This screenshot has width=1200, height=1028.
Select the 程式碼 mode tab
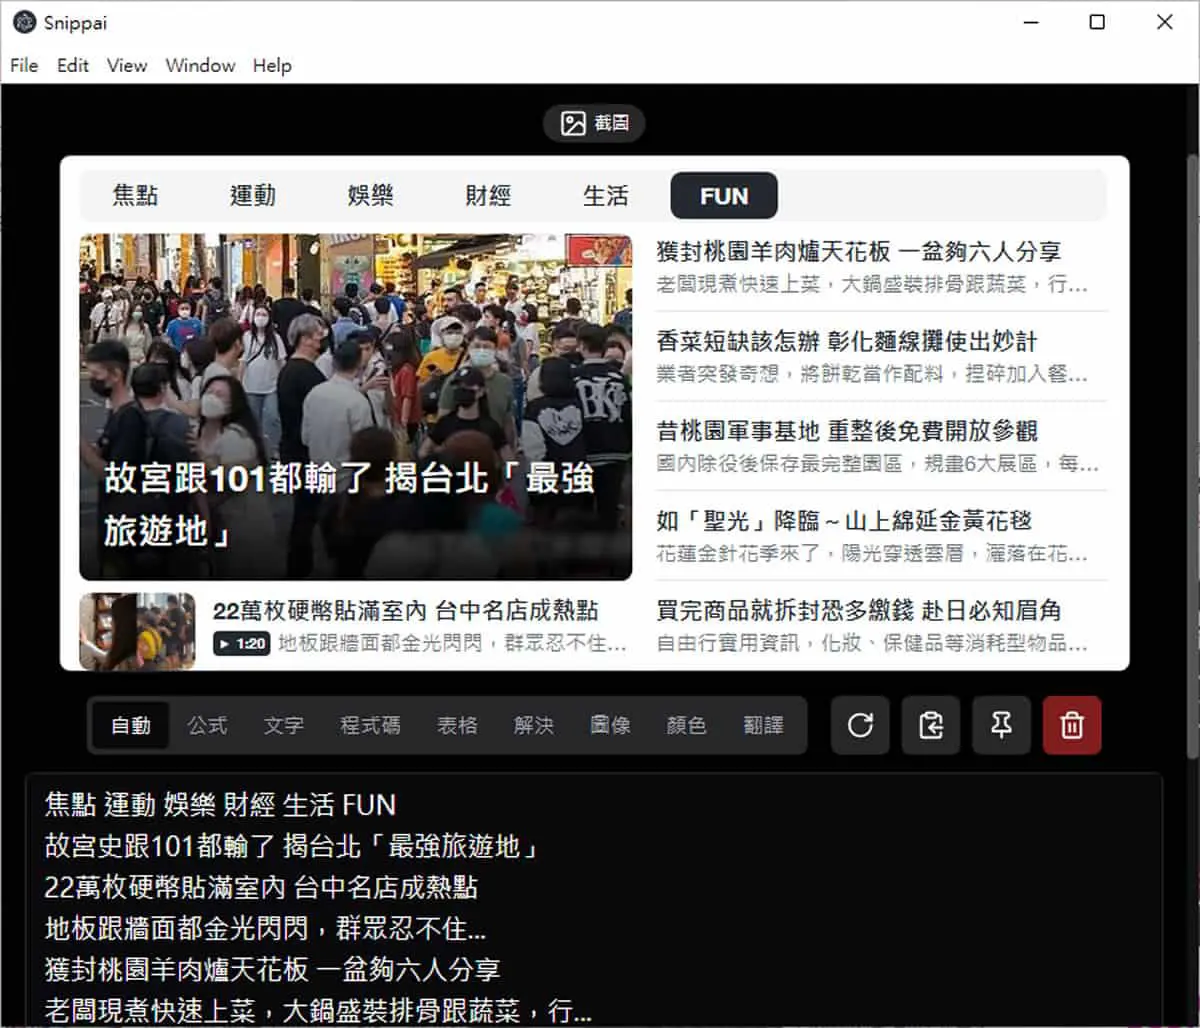[370, 725]
